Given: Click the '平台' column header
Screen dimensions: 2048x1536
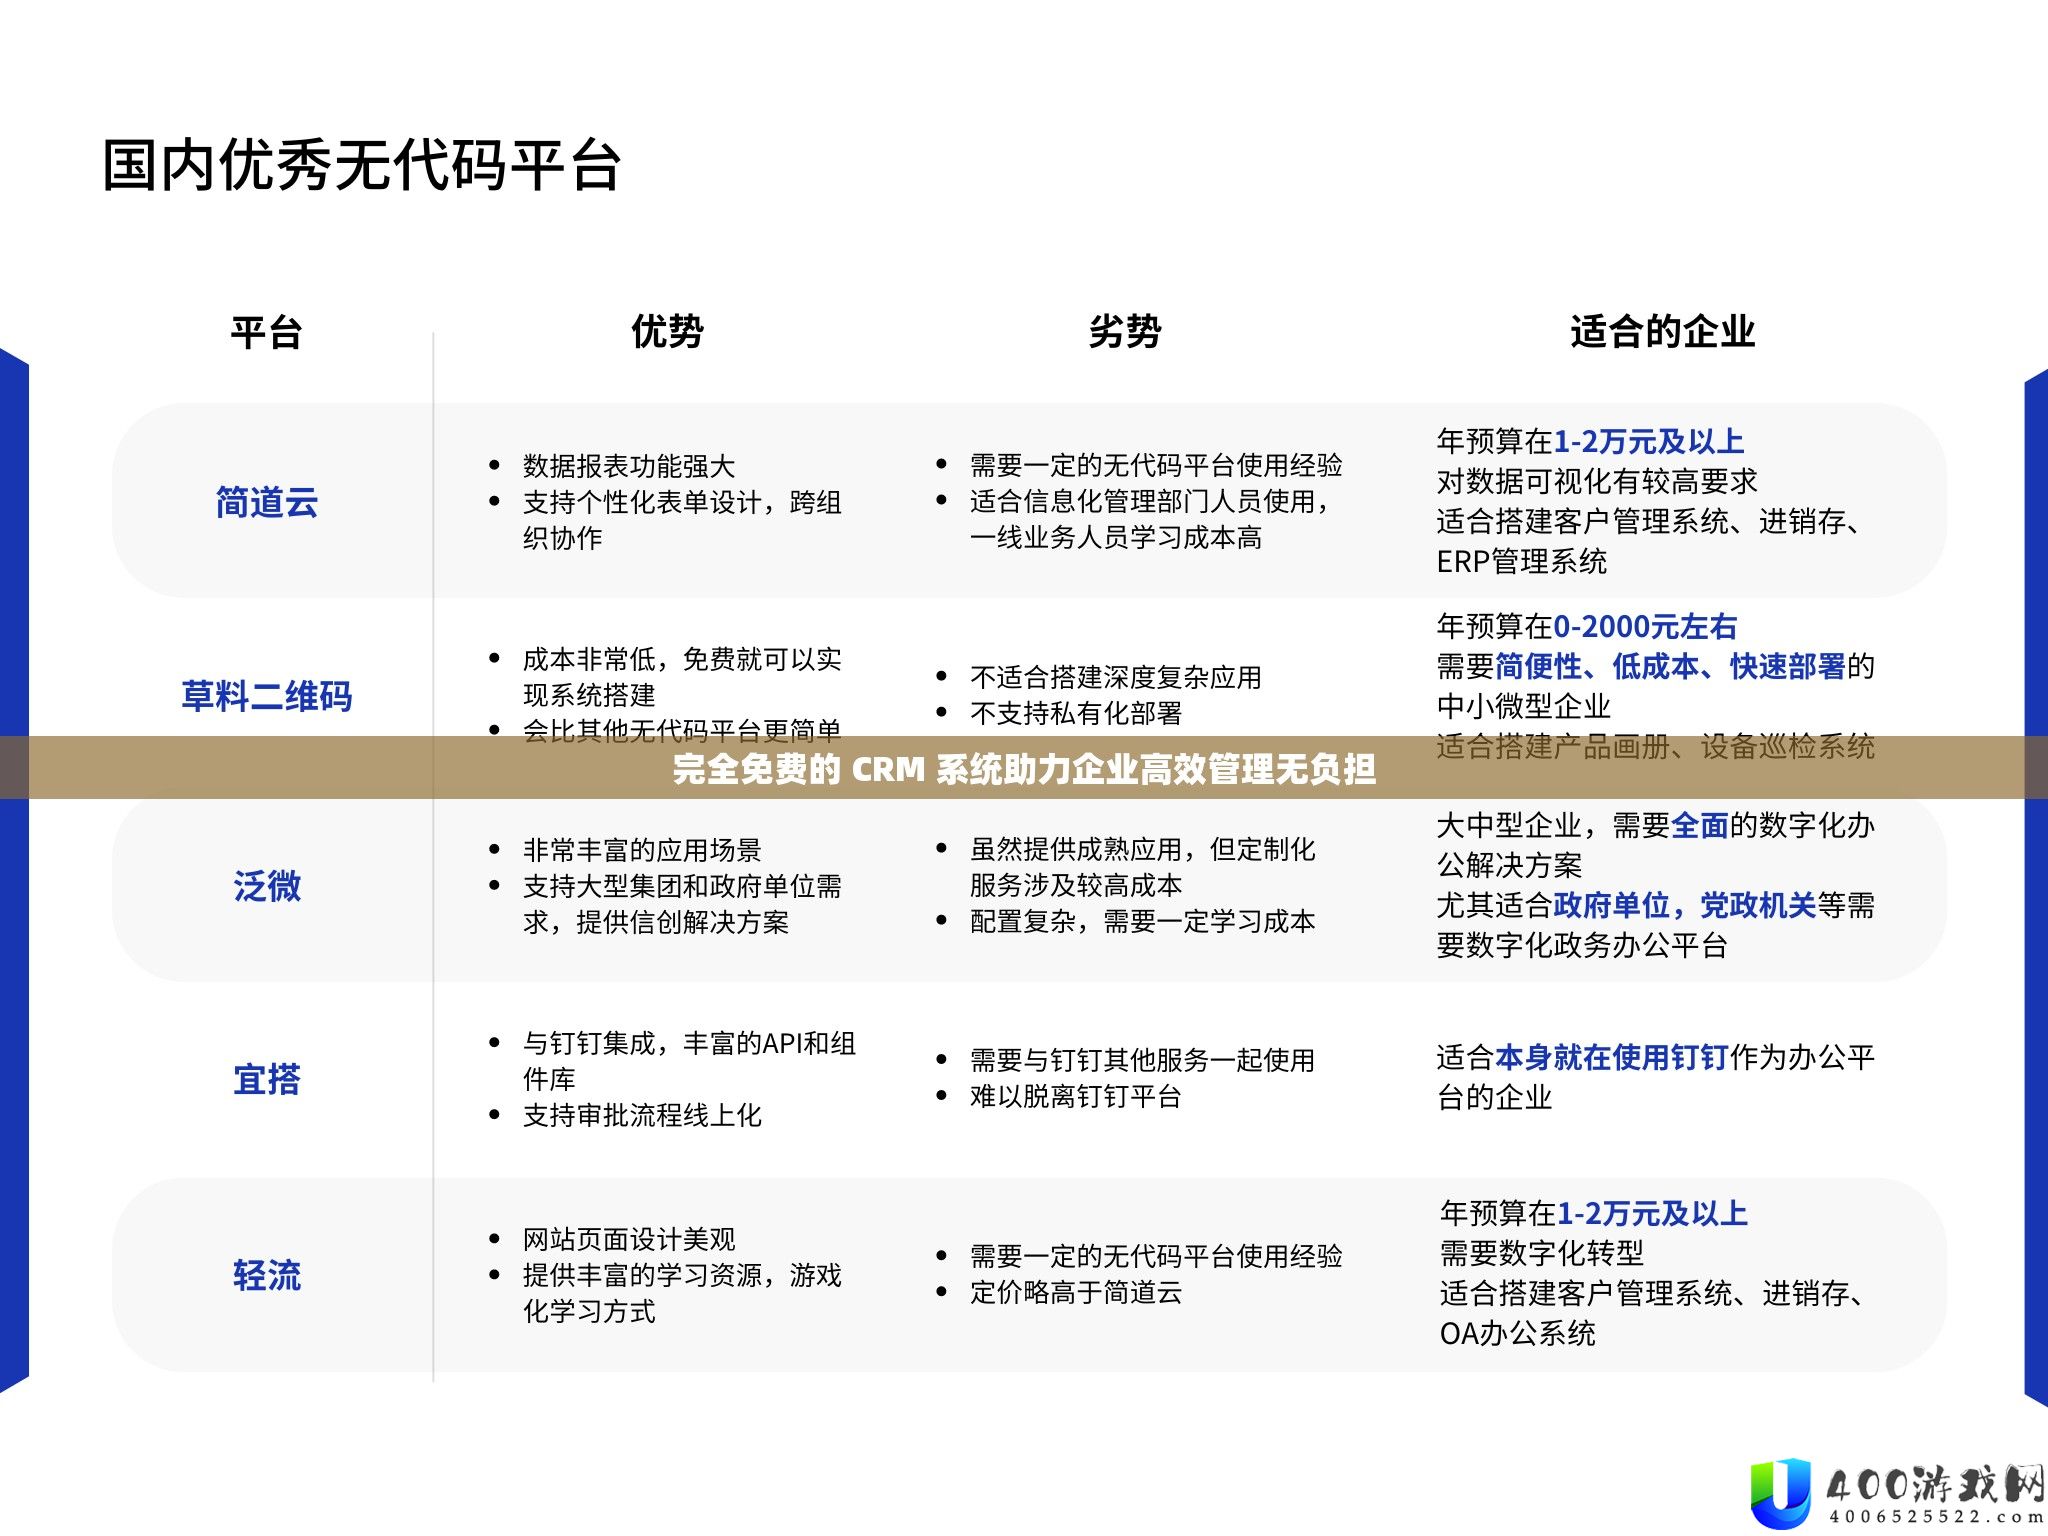Looking at the screenshot, I should pyautogui.click(x=266, y=332).
